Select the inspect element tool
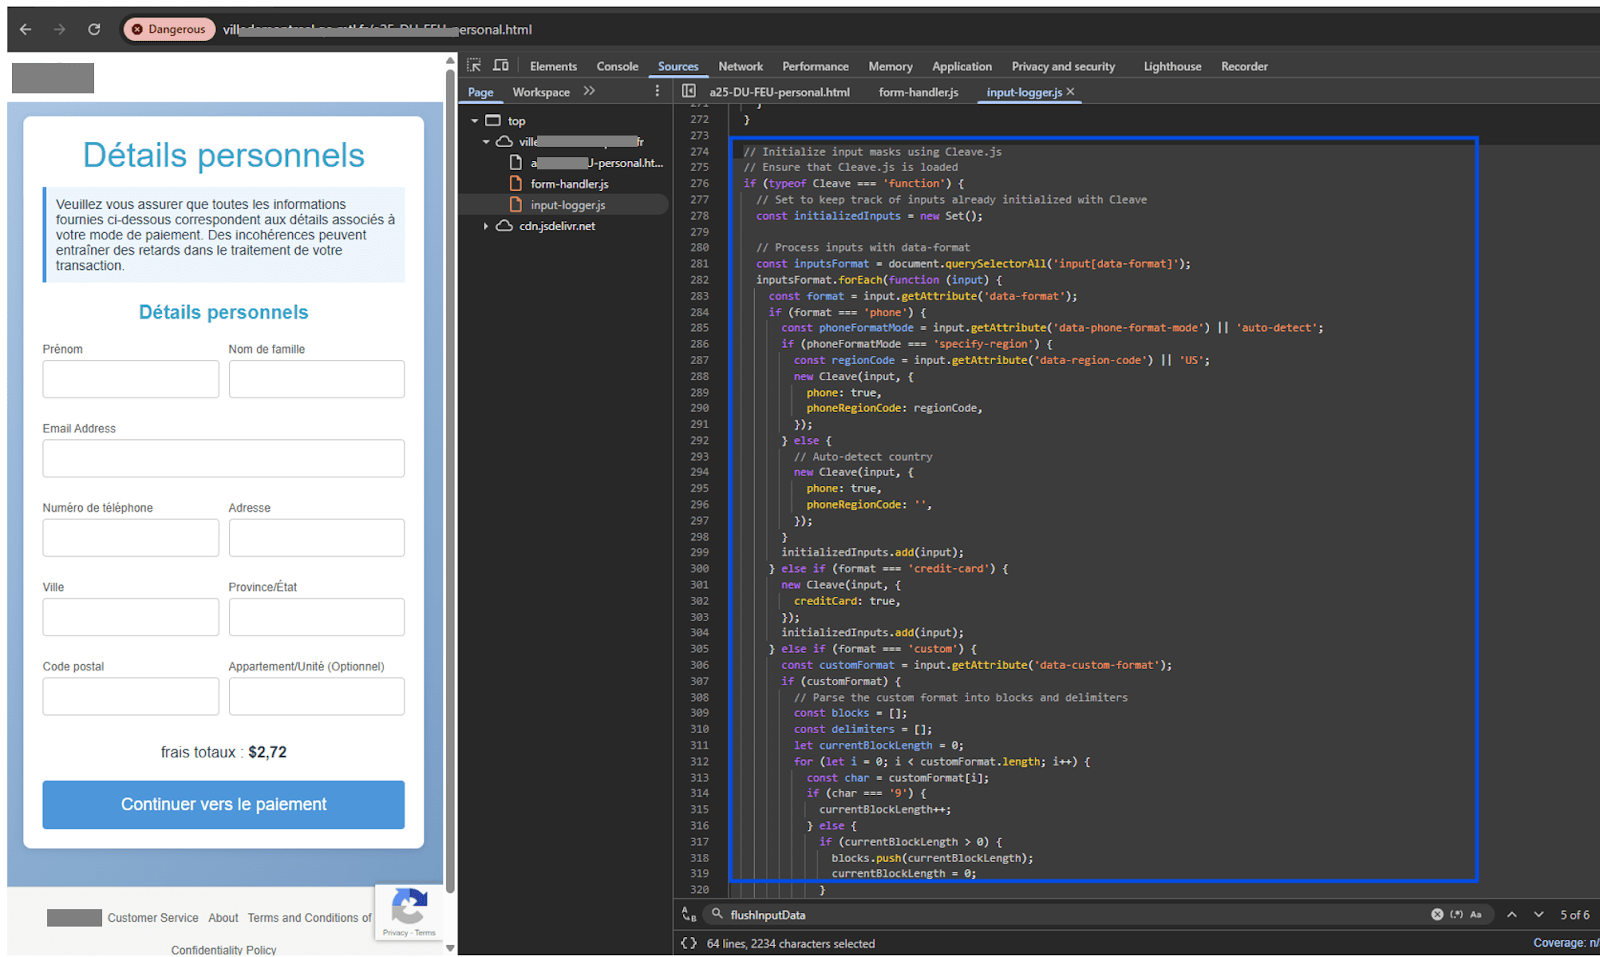The image size is (1600, 957). (473, 64)
